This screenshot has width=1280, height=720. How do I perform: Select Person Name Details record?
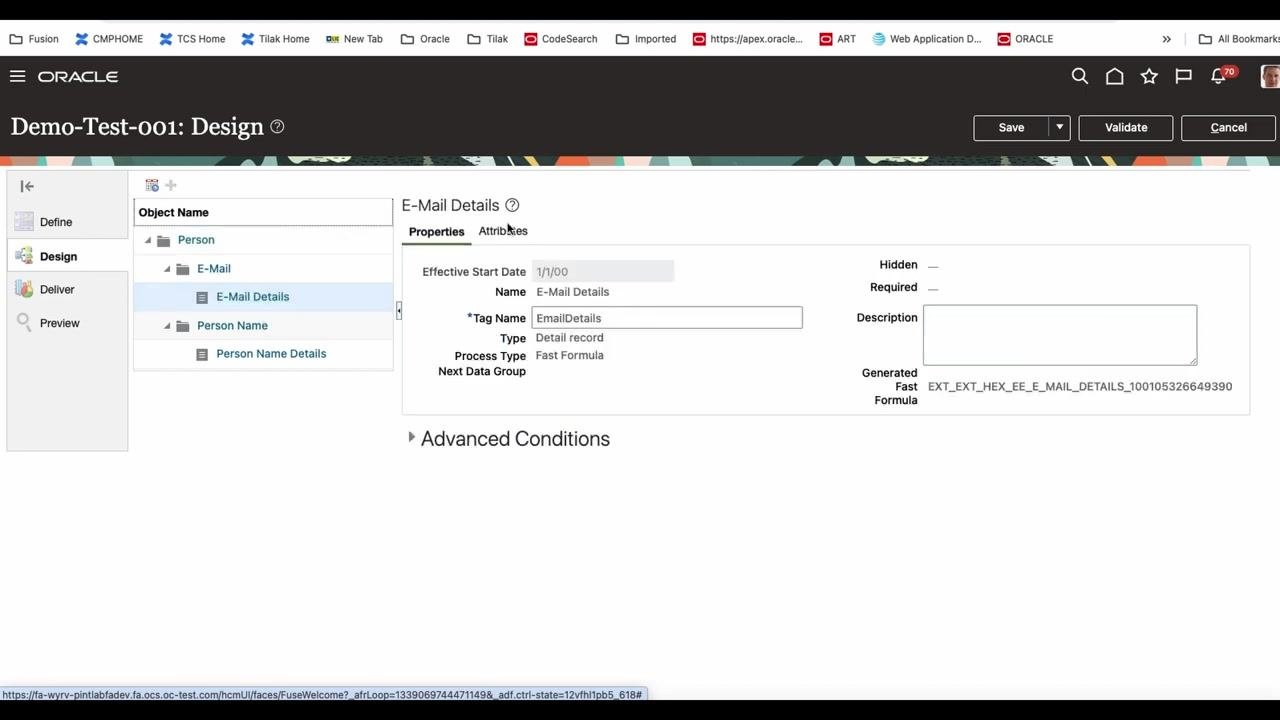point(271,354)
